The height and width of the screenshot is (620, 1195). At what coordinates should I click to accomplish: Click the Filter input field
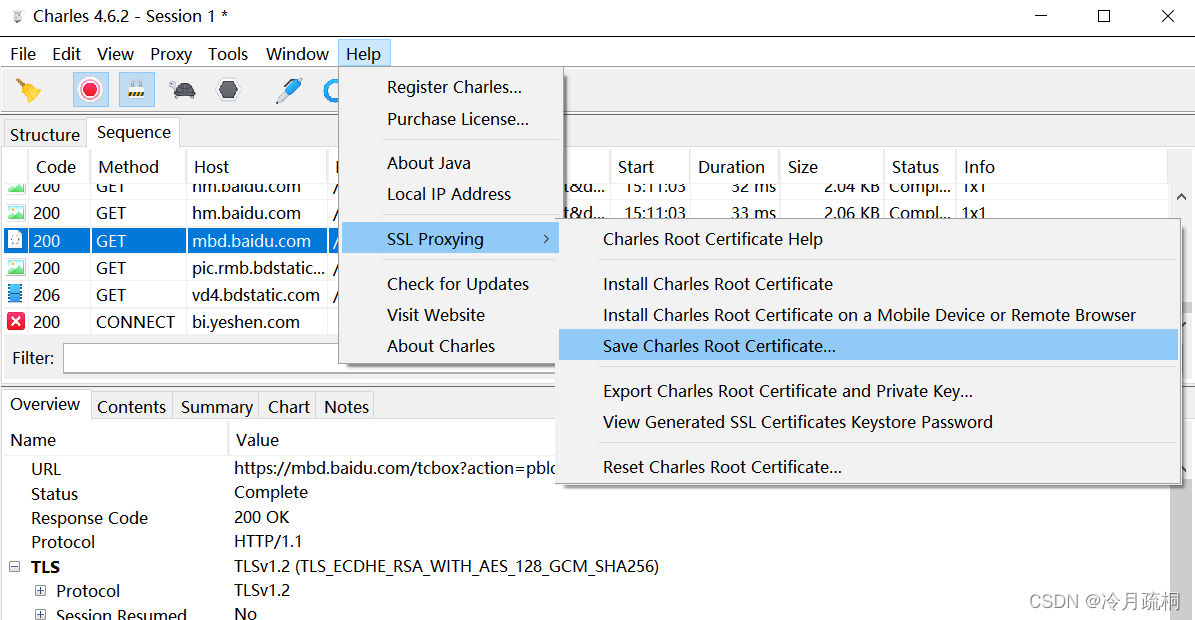click(x=201, y=358)
